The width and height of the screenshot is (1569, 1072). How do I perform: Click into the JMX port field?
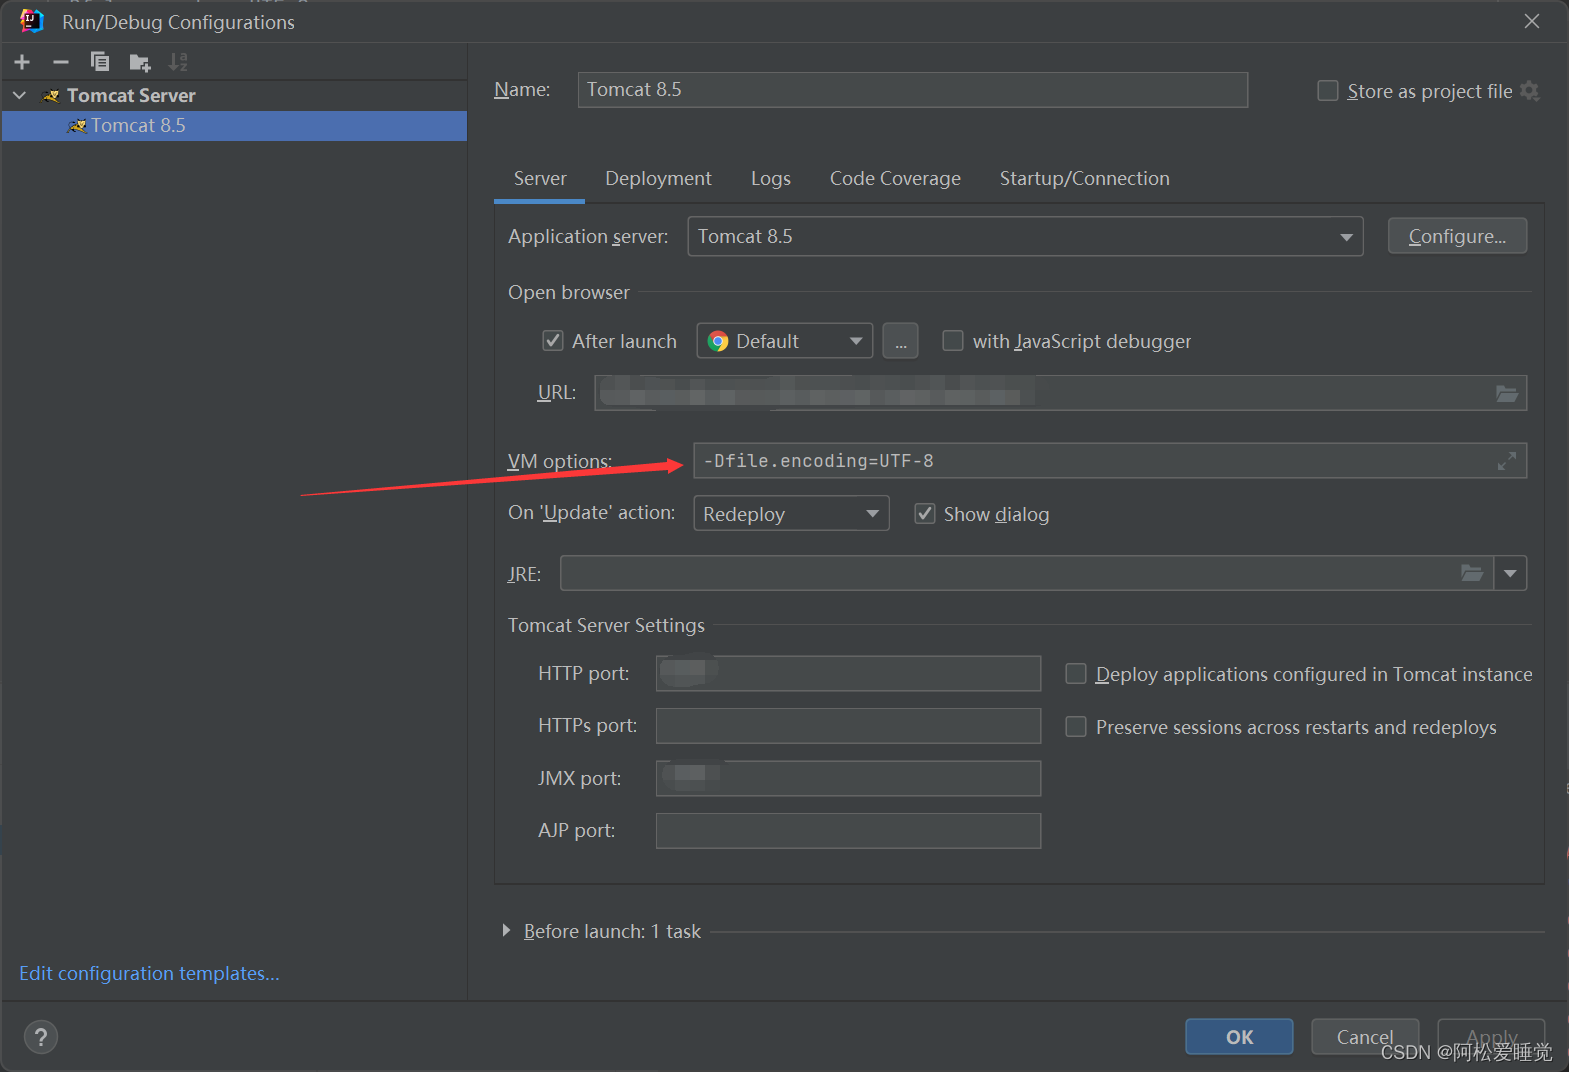click(848, 778)
